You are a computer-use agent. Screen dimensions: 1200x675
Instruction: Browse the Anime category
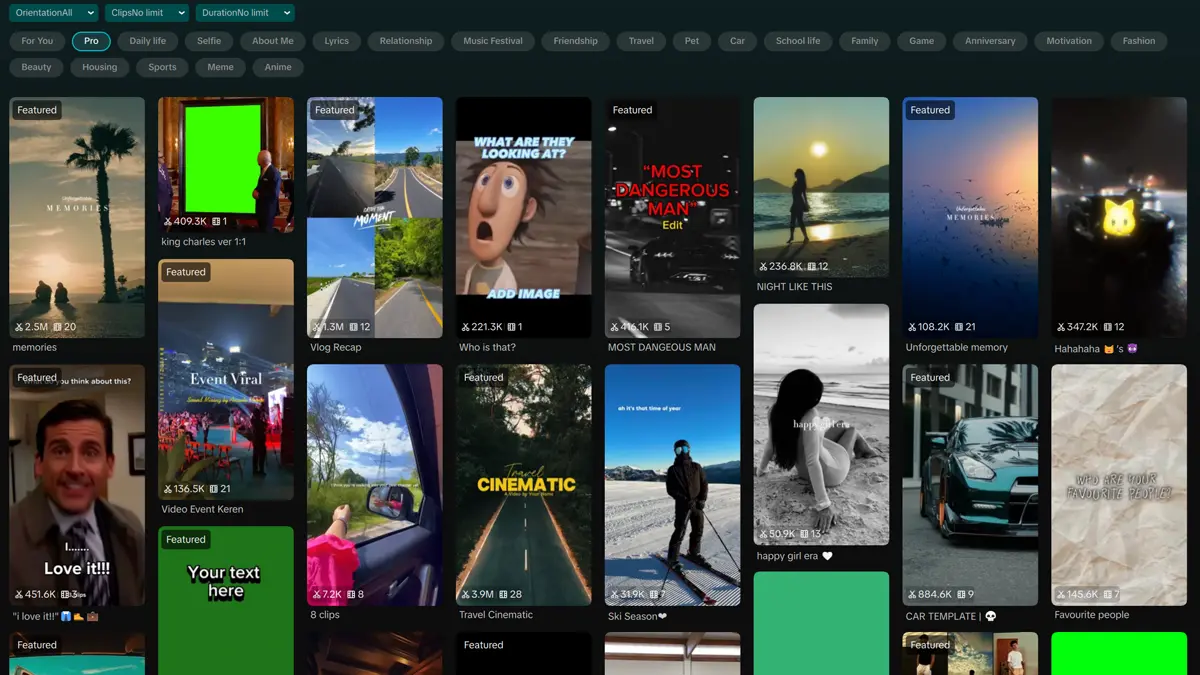278,67
